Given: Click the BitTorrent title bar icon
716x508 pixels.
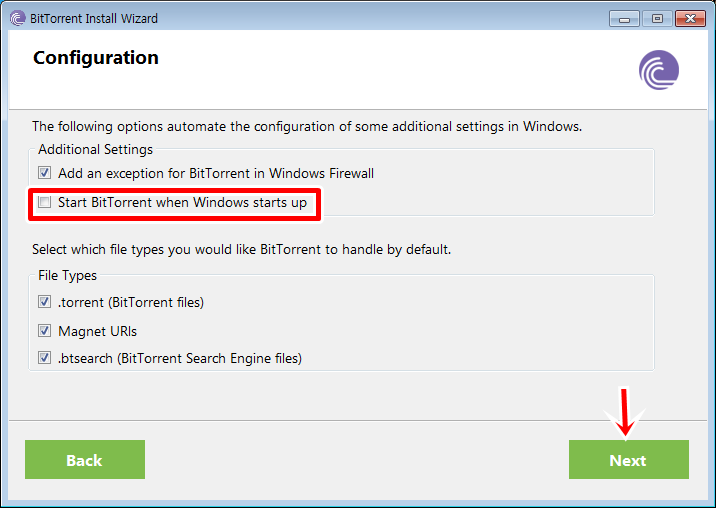Looking at the screenshot, I should 17,18.
